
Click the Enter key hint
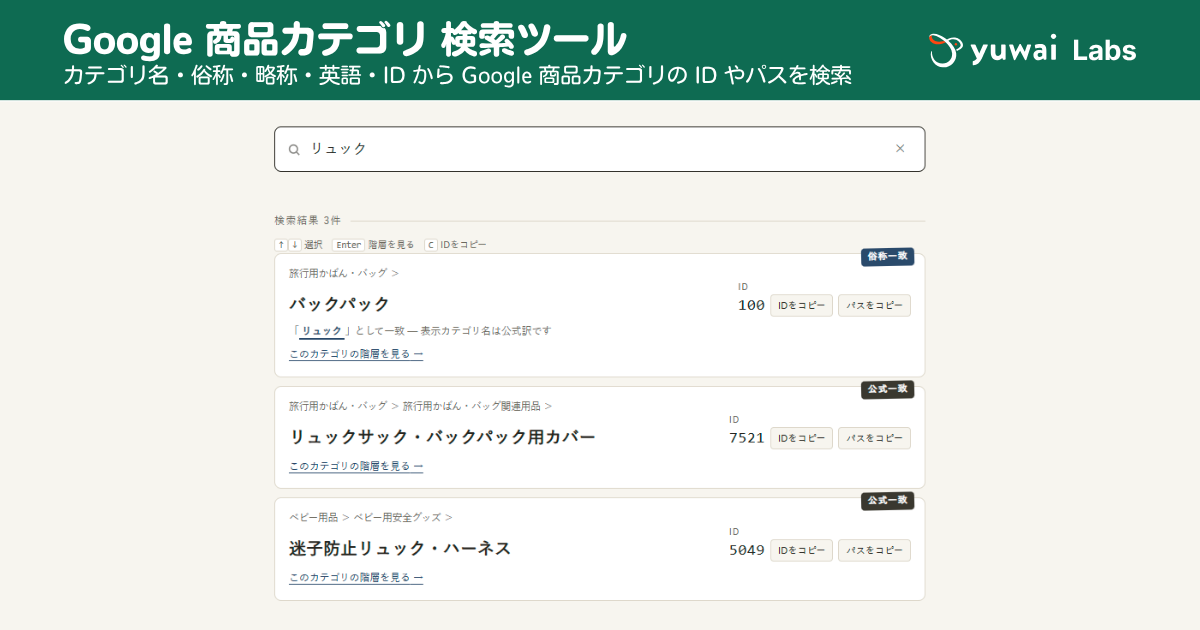[349, 245]
